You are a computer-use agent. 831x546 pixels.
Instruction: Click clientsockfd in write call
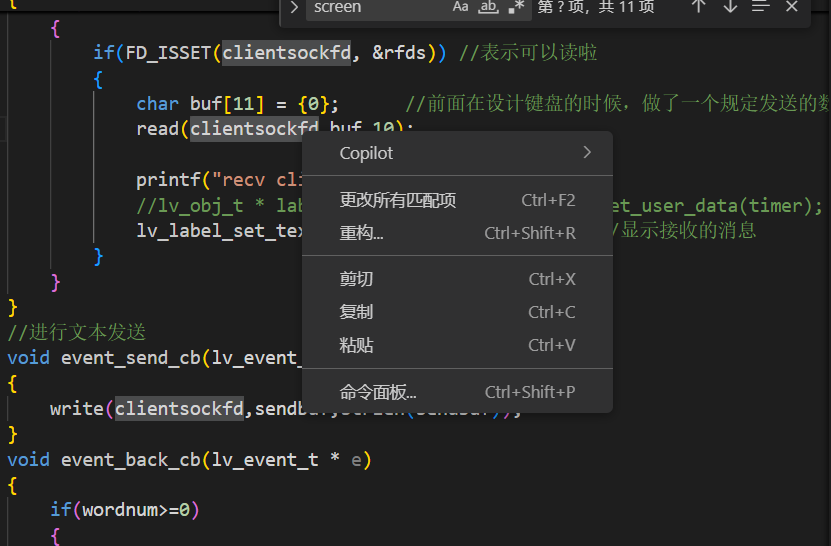[179, 409]
